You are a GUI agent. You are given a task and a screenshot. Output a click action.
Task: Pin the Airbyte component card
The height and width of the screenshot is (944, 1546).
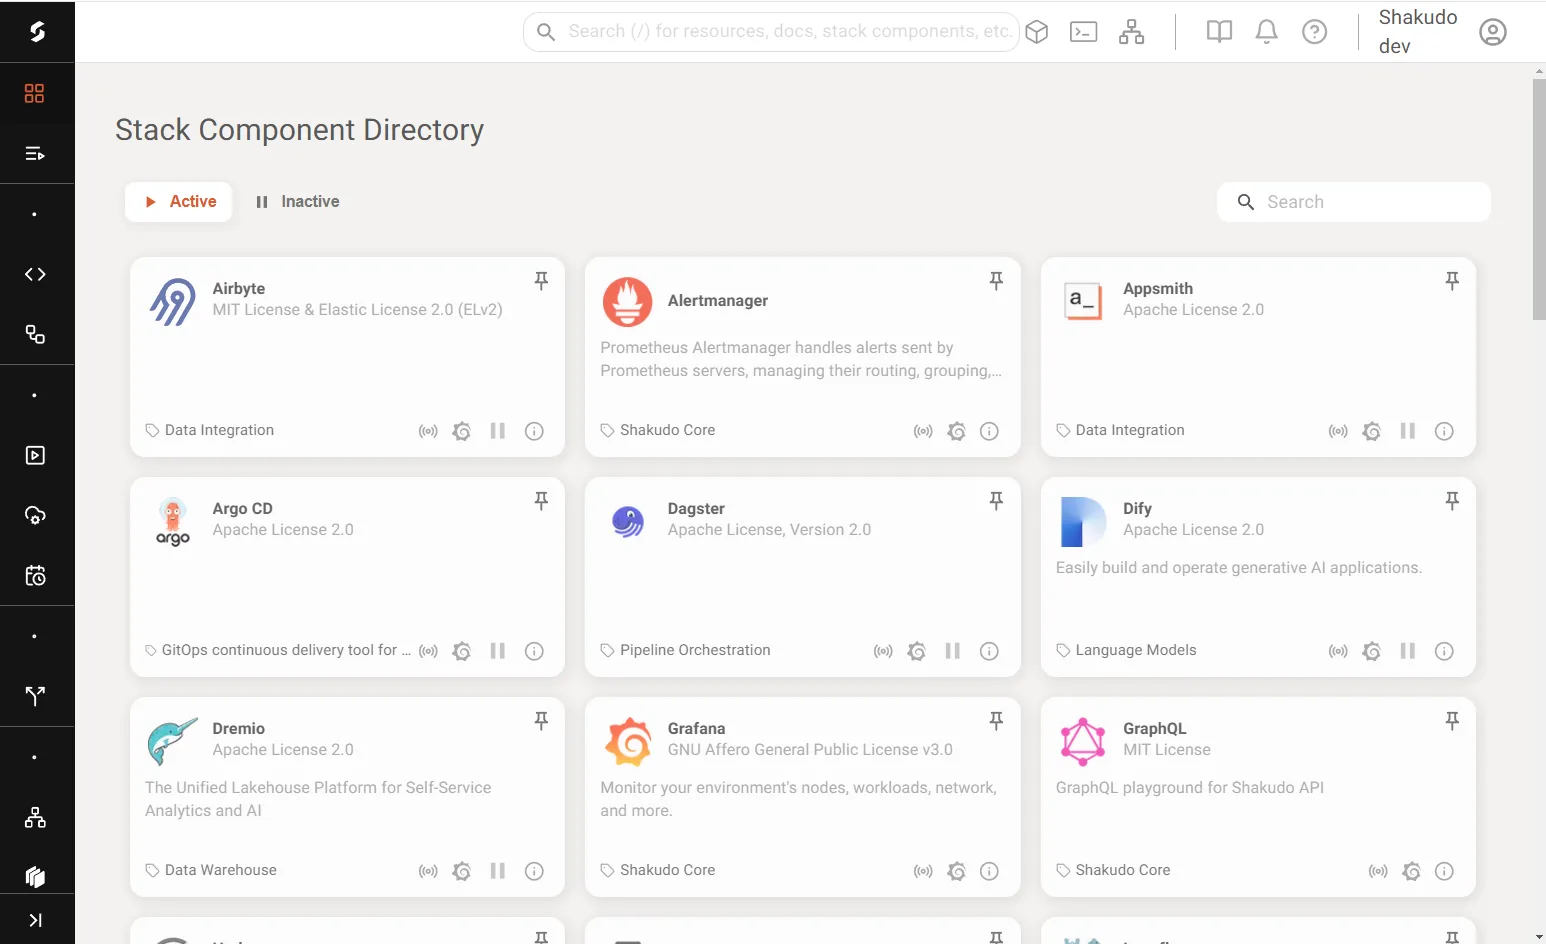coord(541,281)
